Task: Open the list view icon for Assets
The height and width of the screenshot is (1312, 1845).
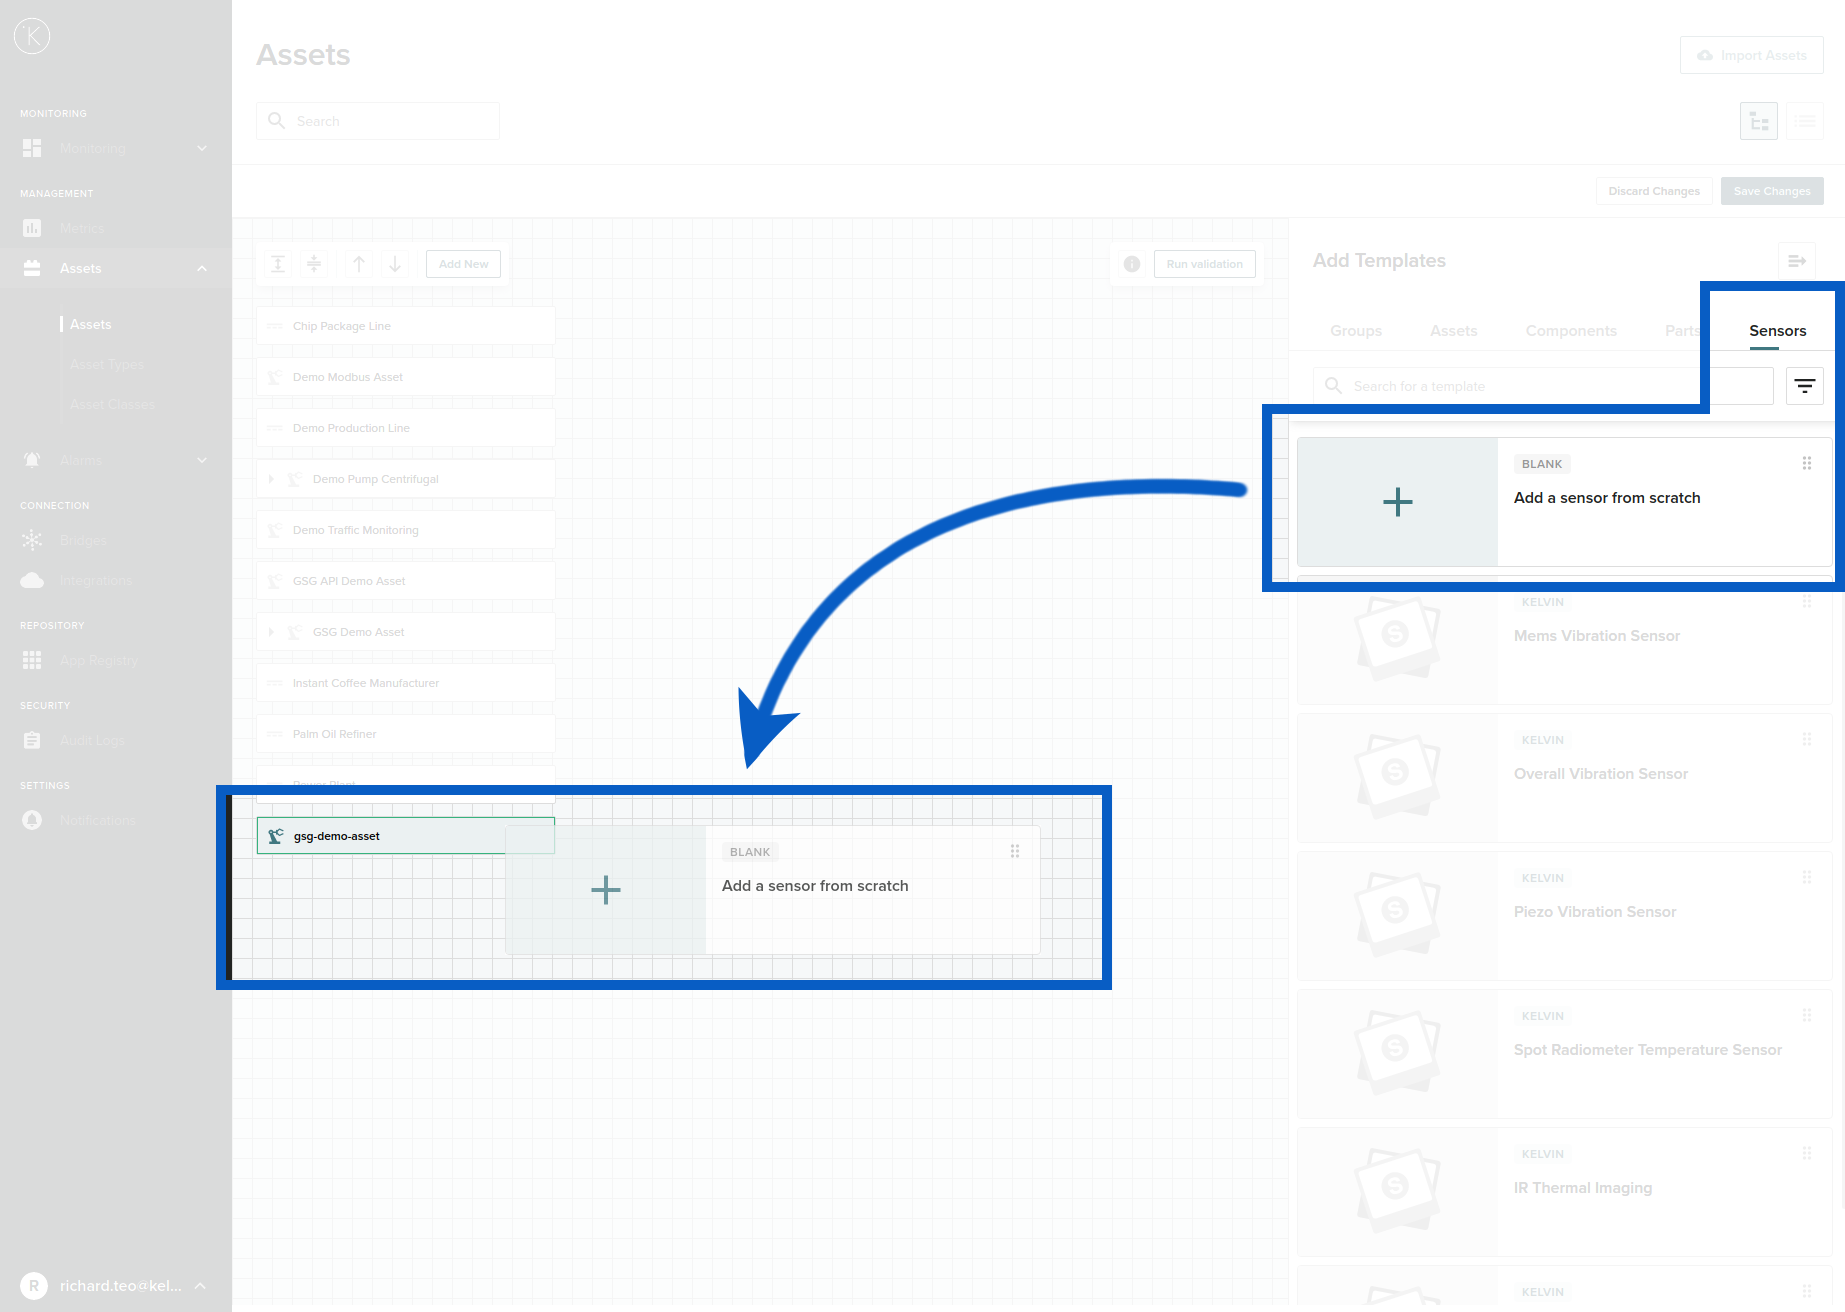Action: [1804, 120]
